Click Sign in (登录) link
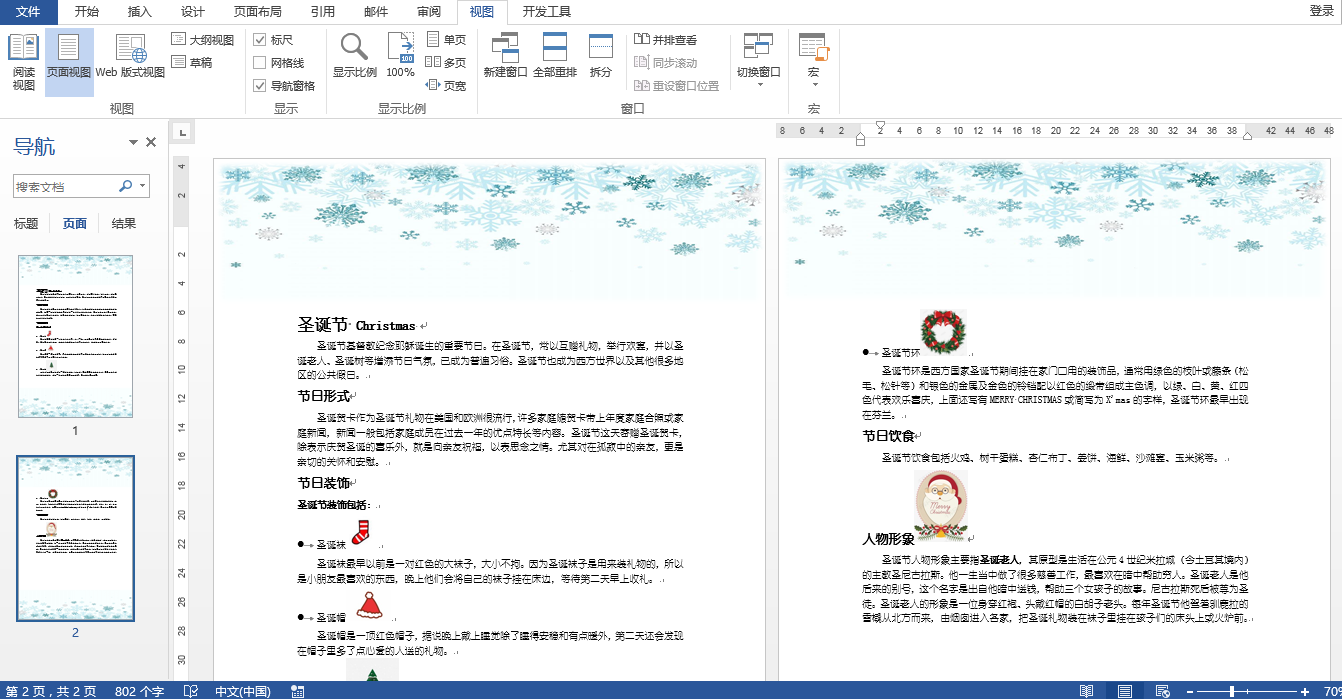The image size is (1342, 699). [1321, 11]
